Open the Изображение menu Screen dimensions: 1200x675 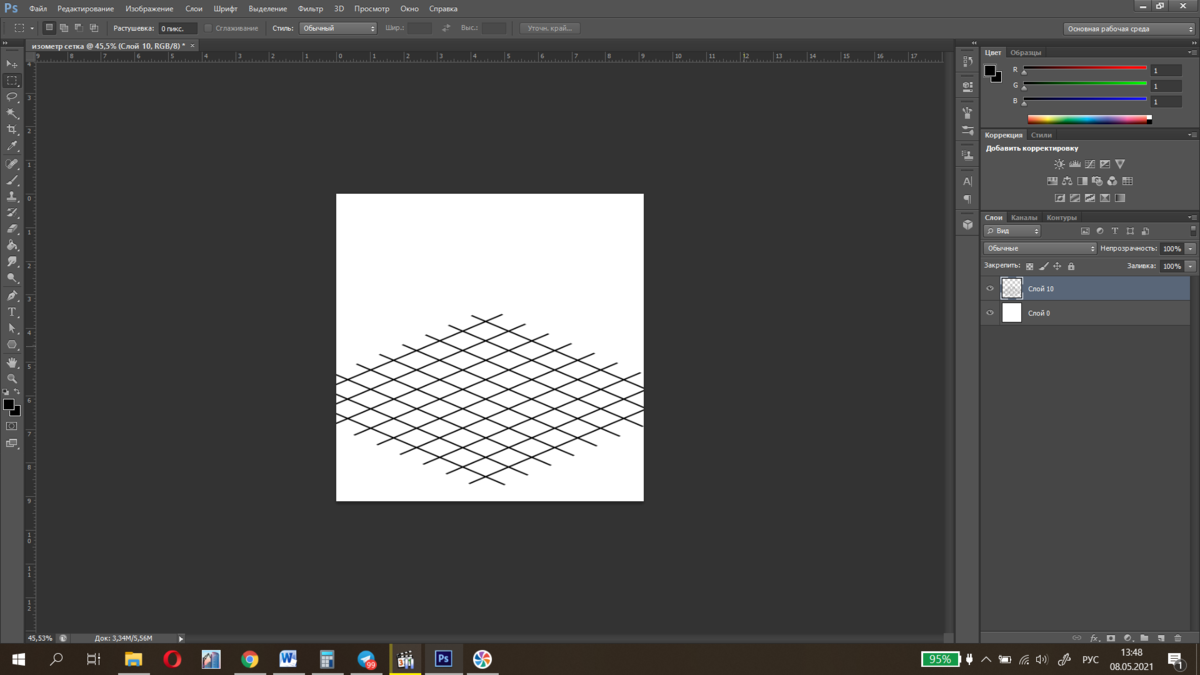(x=149, y=8)
